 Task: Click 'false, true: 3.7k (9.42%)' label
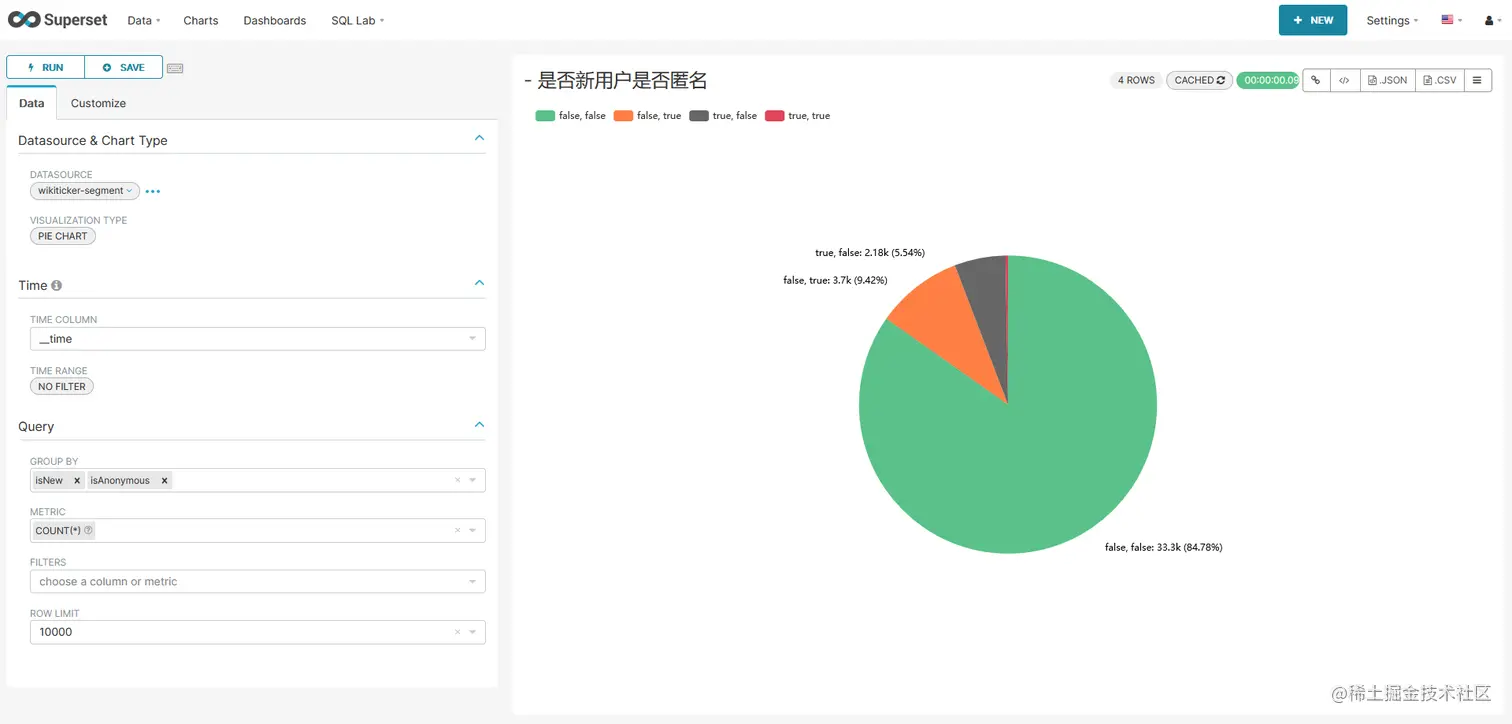[x=835, y=281]
